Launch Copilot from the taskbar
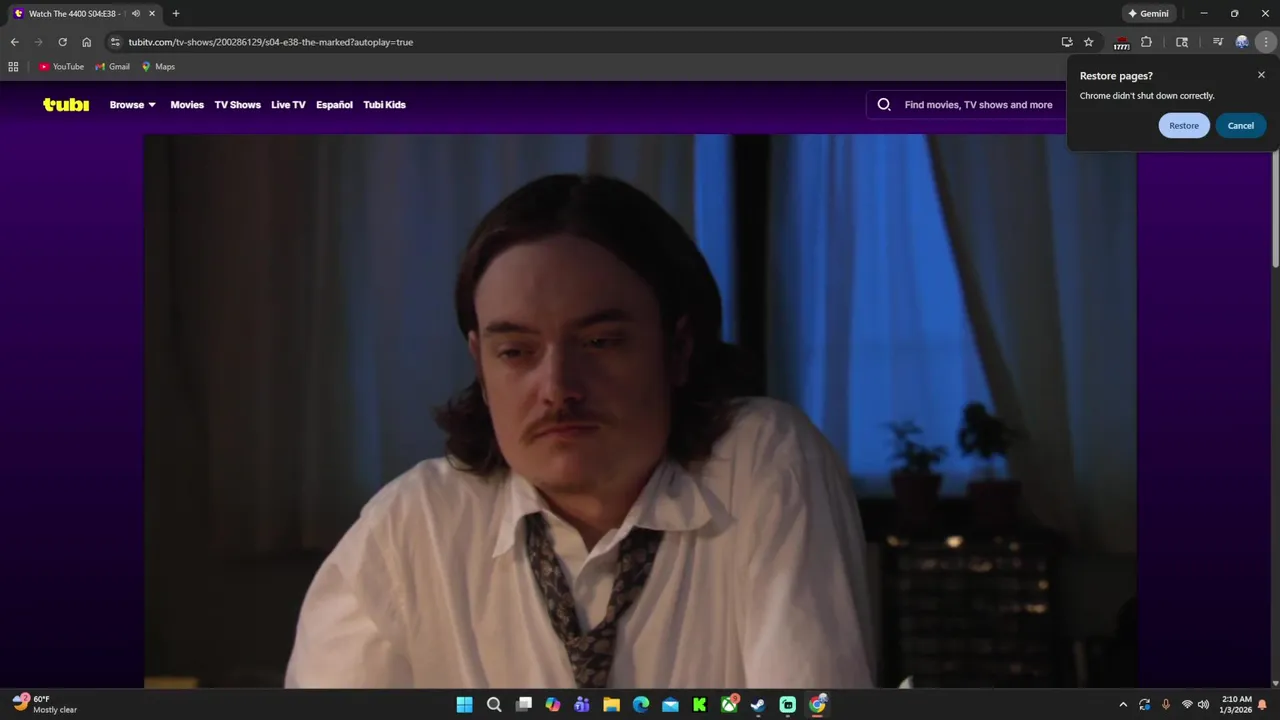 (553, 705)
